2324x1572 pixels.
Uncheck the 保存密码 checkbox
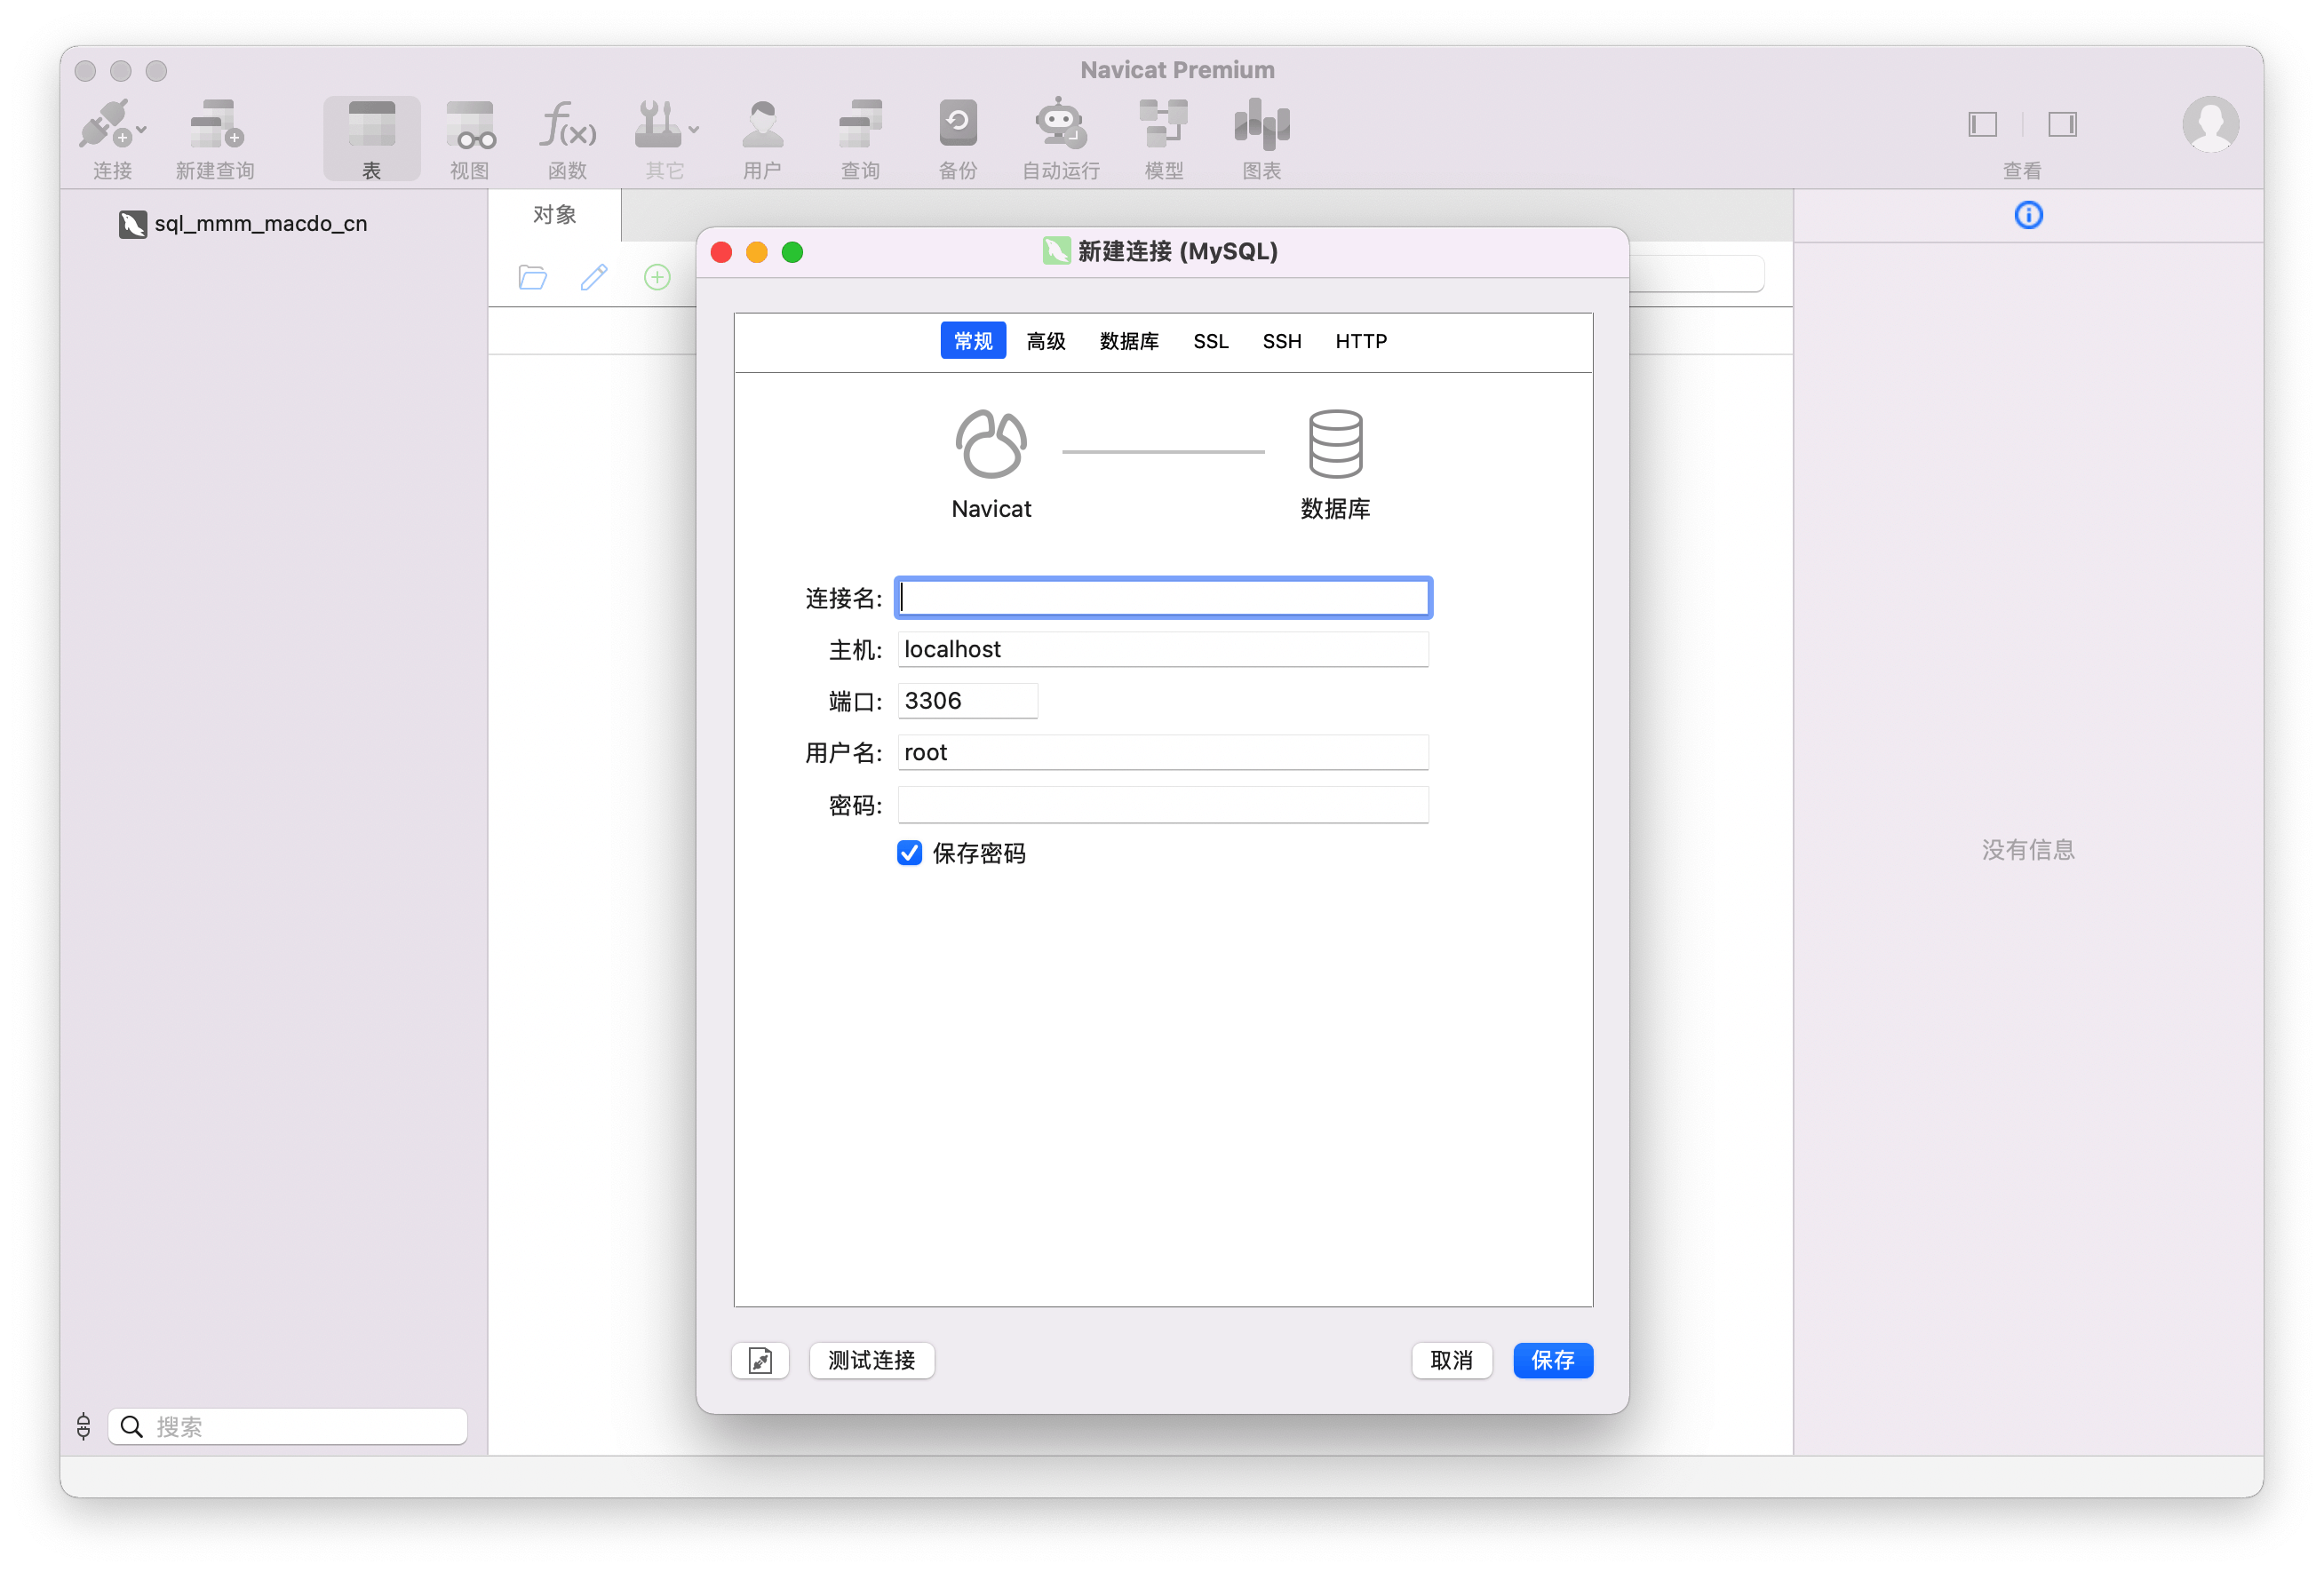click(909, 853)
